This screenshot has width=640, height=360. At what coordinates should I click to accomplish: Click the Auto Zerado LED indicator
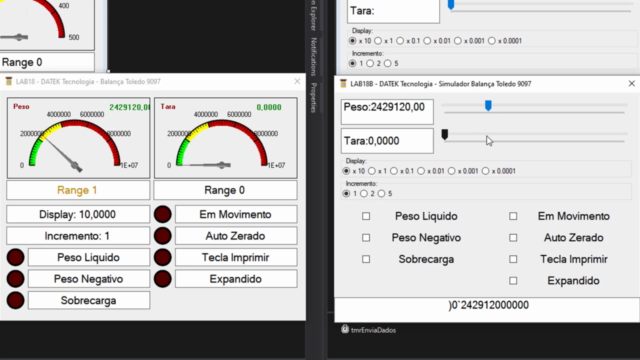point(162,236)
